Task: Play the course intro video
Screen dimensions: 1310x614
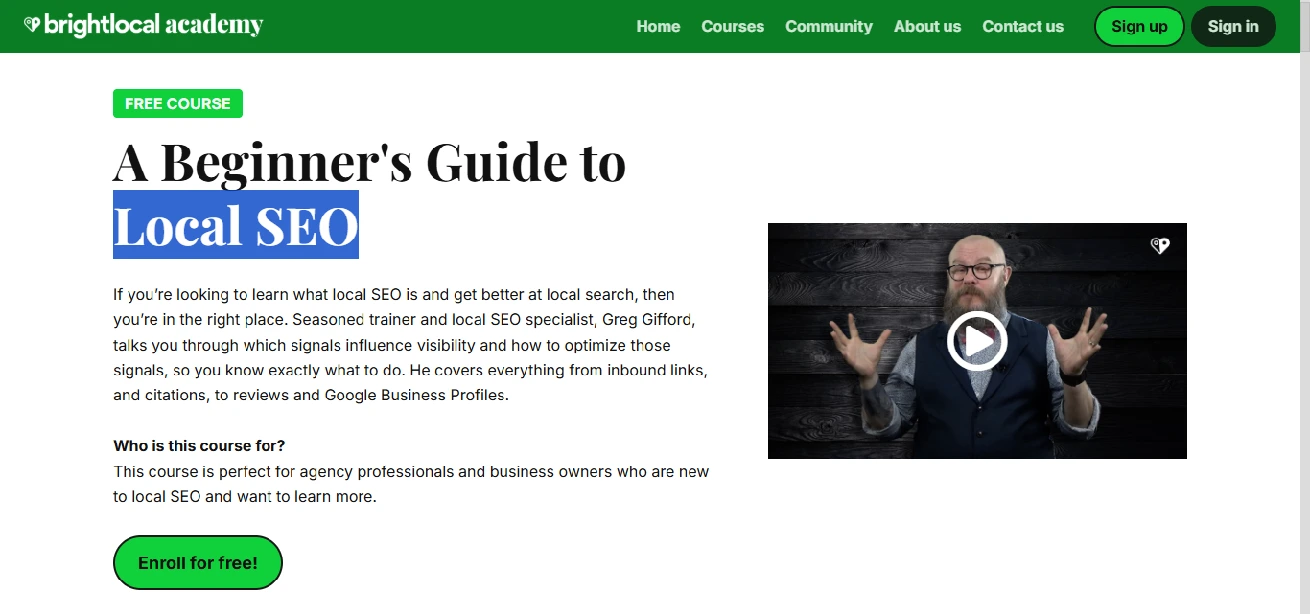Action: (x=977, y=341)
